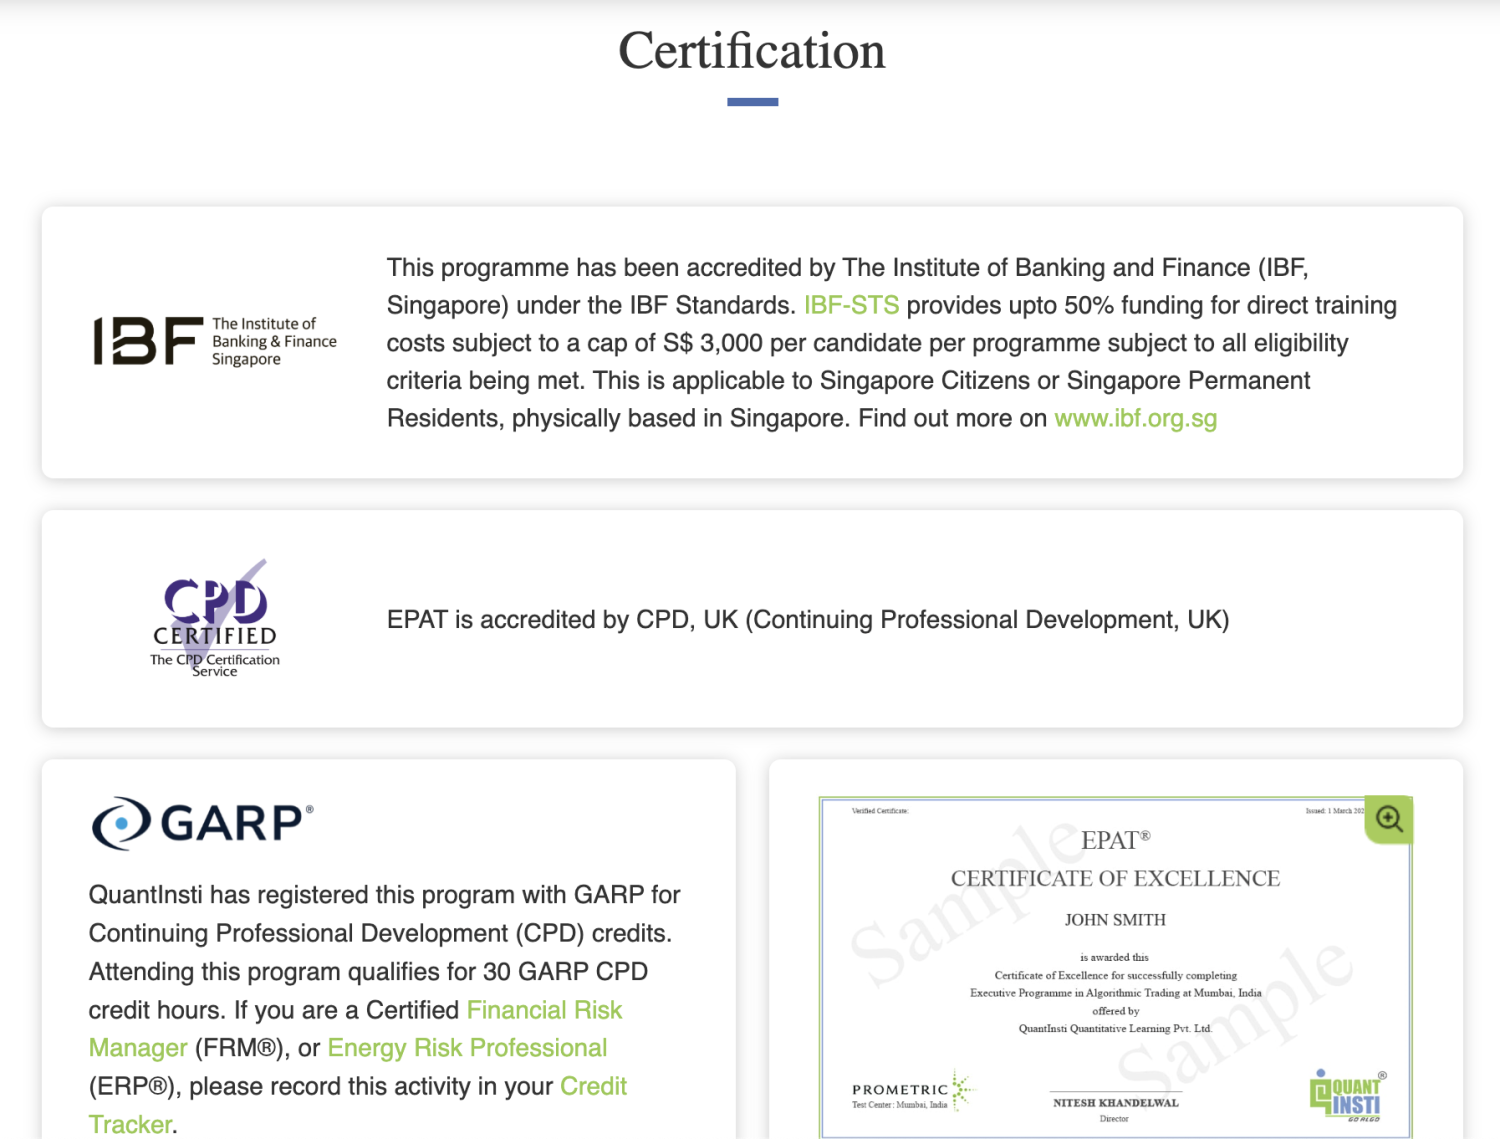Open the EPAT sample certificate thumbnail
Viewport: 1500px width, 1139px height.
click(x=1115, y=967)
